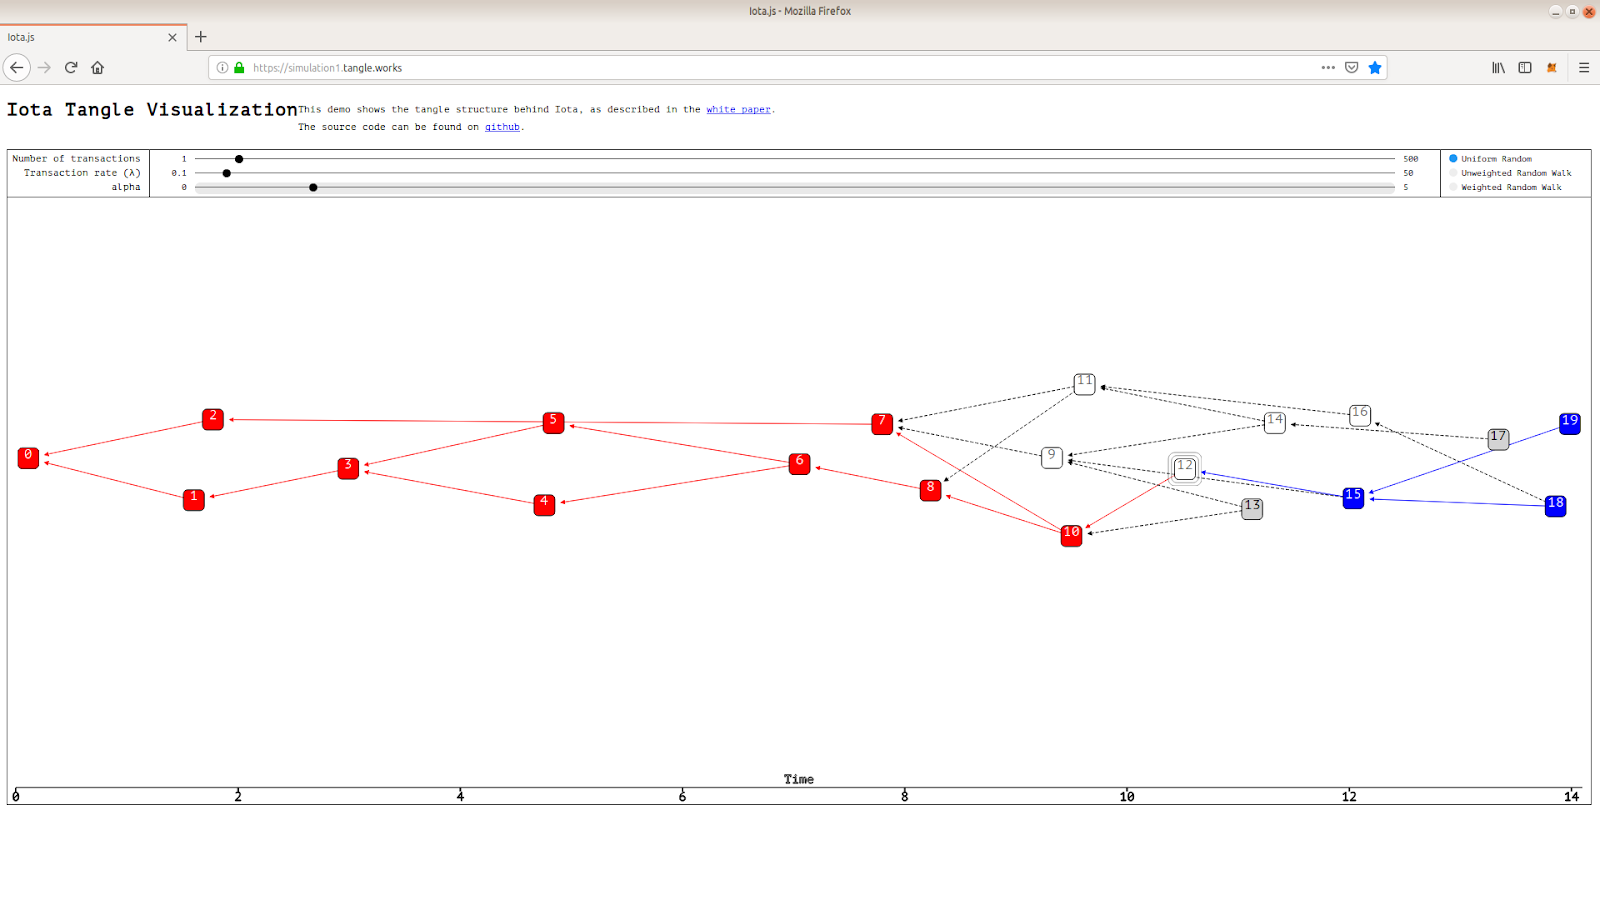Screen dimensions: 1600x900
Task: Click the 'Number of transactions' label
Action: click(x=76, y=159)
